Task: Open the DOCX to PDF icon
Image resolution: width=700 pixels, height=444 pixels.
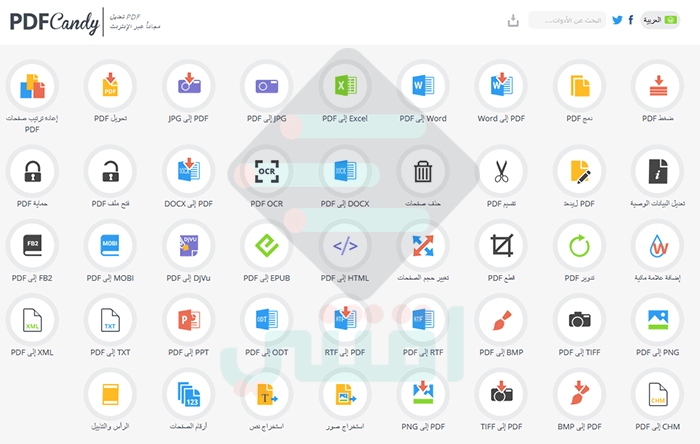Action: [188, 171]
